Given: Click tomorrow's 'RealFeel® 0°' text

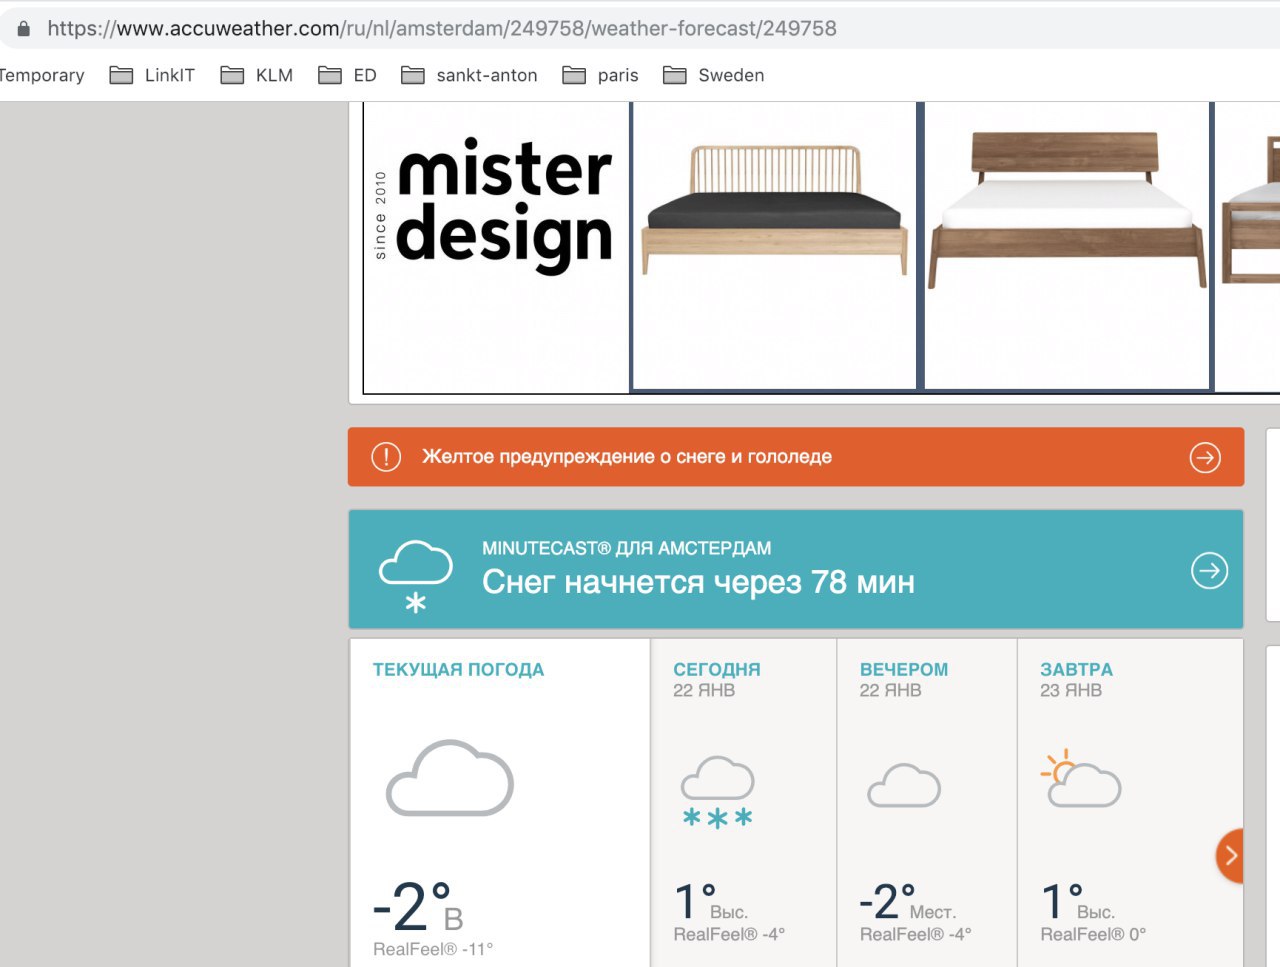Looking at the screenshot, I should pyautogui.click(x=1093, y=934).
